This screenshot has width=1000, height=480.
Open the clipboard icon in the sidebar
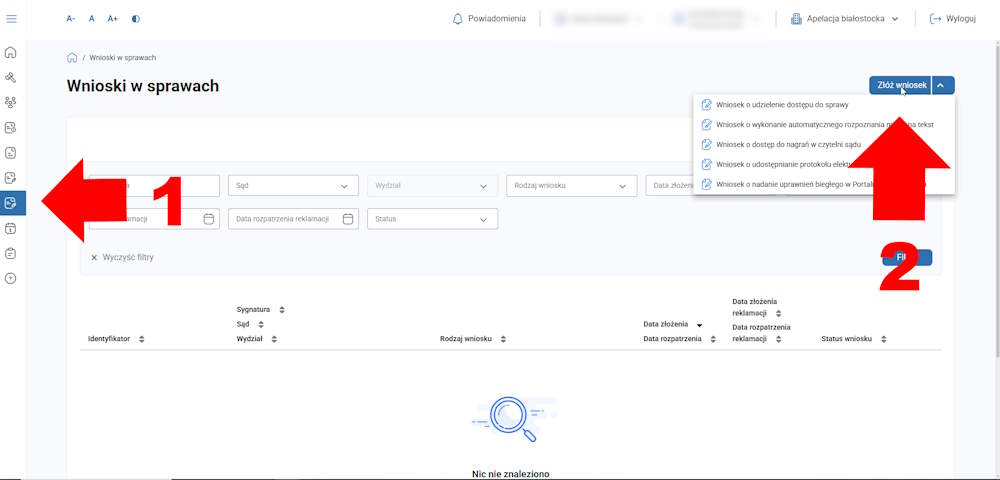[x=11, y=253]
